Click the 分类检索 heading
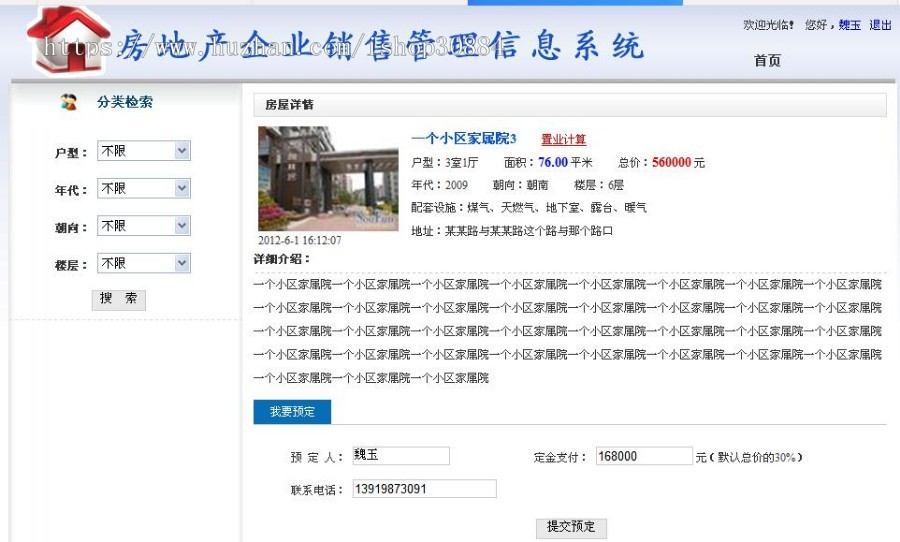The image size is (900, 542). [x=125, y=102]
